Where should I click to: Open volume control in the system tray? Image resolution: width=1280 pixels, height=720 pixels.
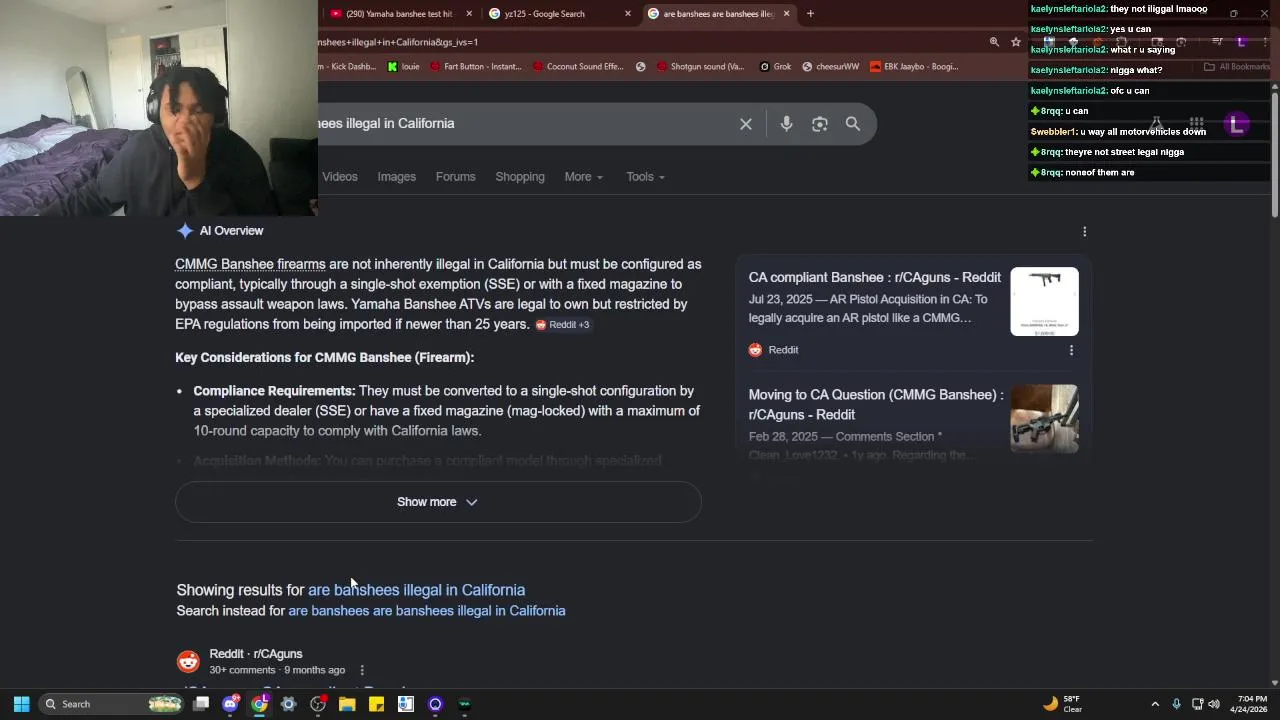point(1214,704)
